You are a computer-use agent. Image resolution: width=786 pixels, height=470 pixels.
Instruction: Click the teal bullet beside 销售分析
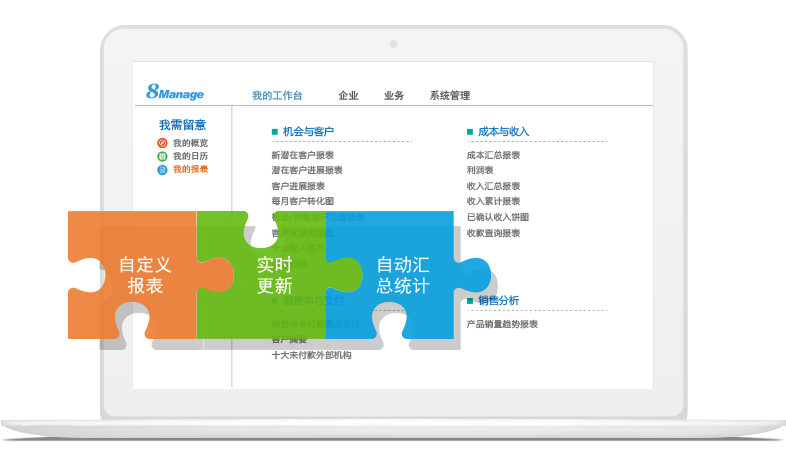coord(470,301)
